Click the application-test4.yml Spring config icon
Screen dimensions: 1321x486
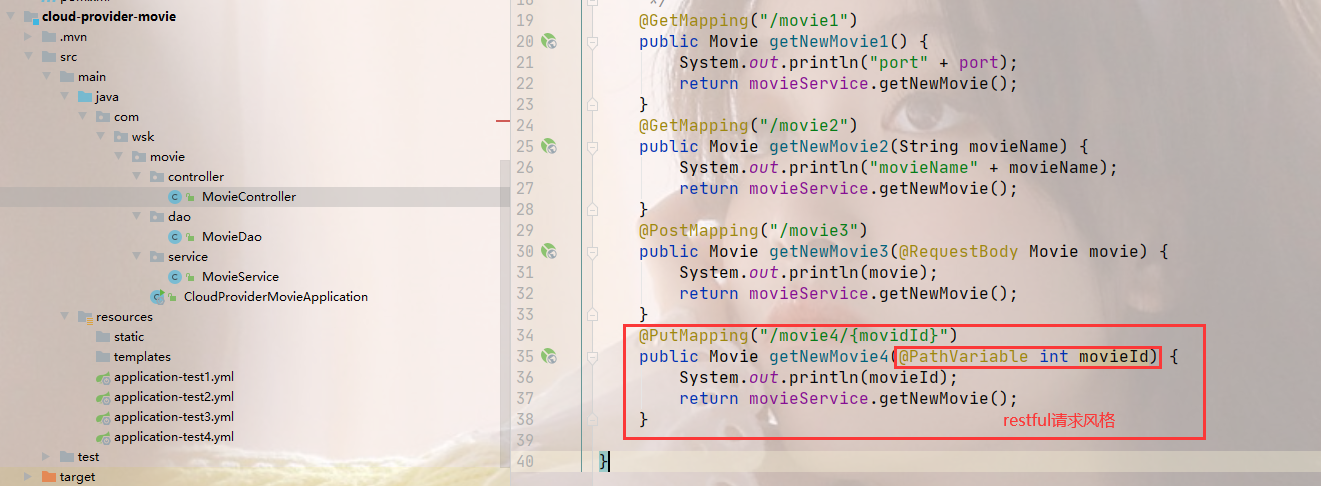[103, 437]
